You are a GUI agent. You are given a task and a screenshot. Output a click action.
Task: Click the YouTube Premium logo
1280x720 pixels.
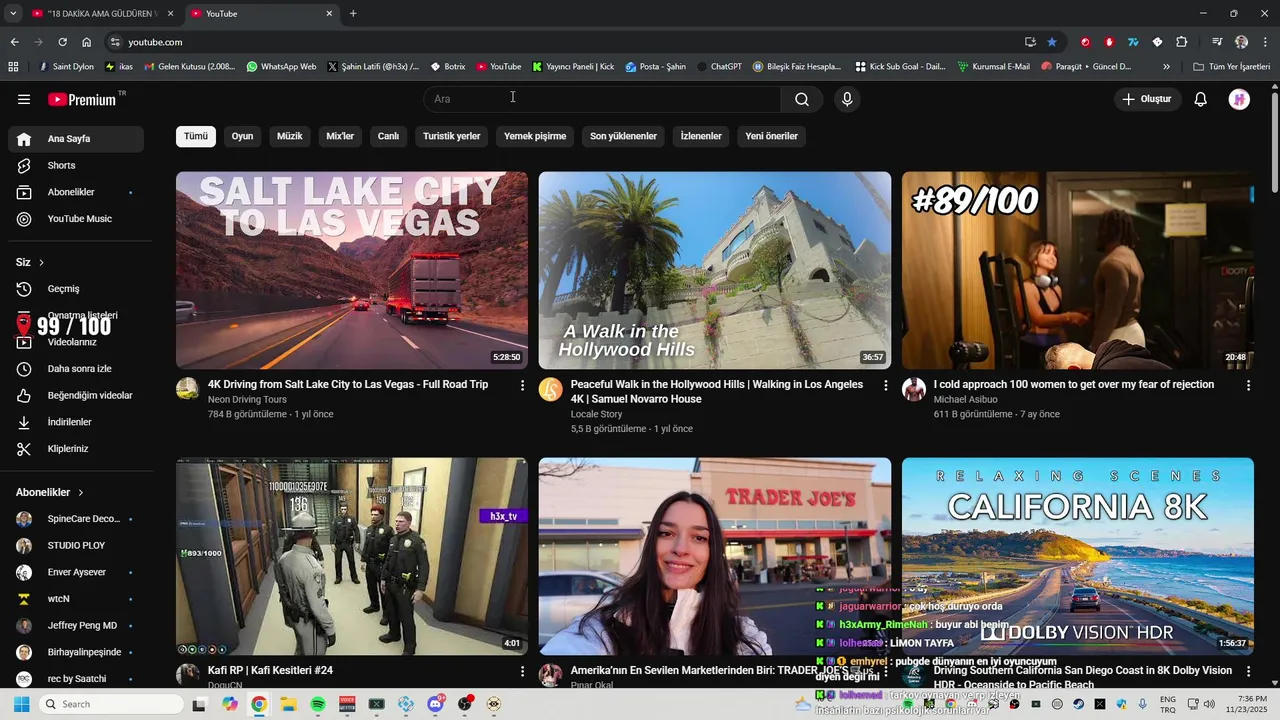(x=84, y=99)
